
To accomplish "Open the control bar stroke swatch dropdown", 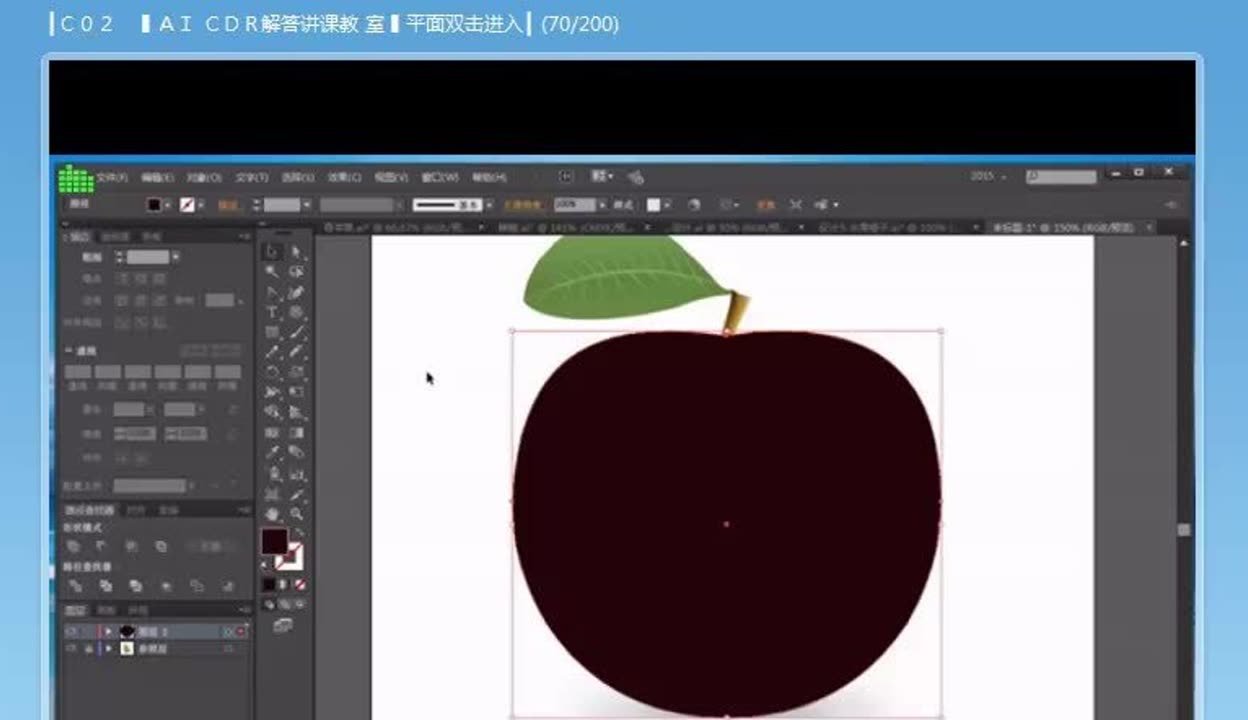I will pyautogui.click(x=200, y=205).
